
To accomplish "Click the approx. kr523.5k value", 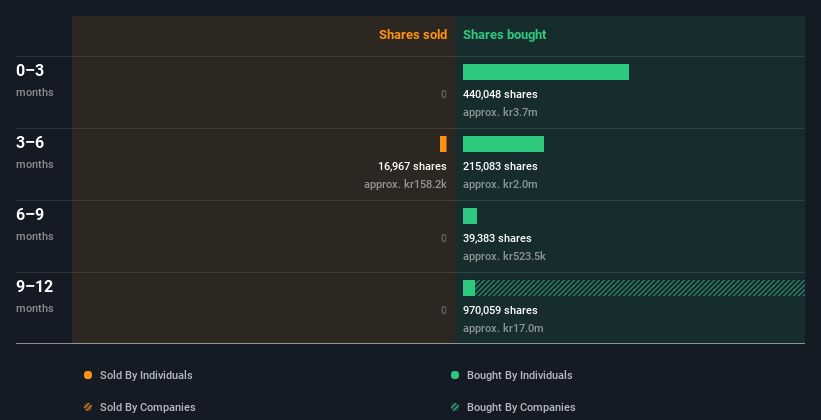I will click(504, 256).
